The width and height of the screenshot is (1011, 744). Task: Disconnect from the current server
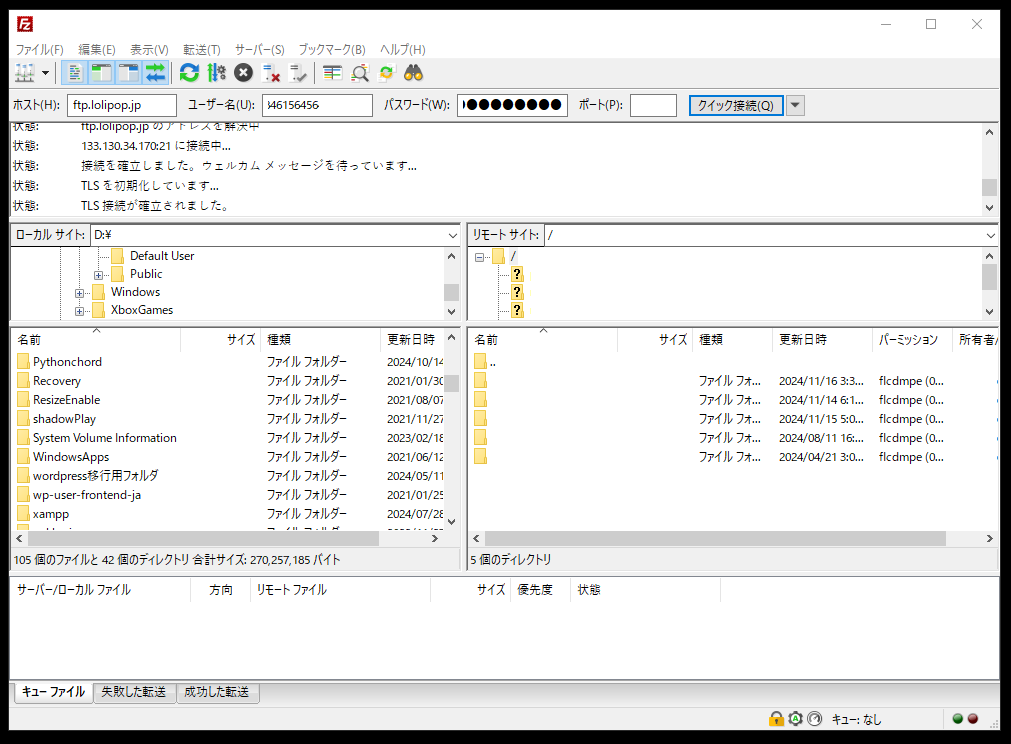tap(271, 73)
